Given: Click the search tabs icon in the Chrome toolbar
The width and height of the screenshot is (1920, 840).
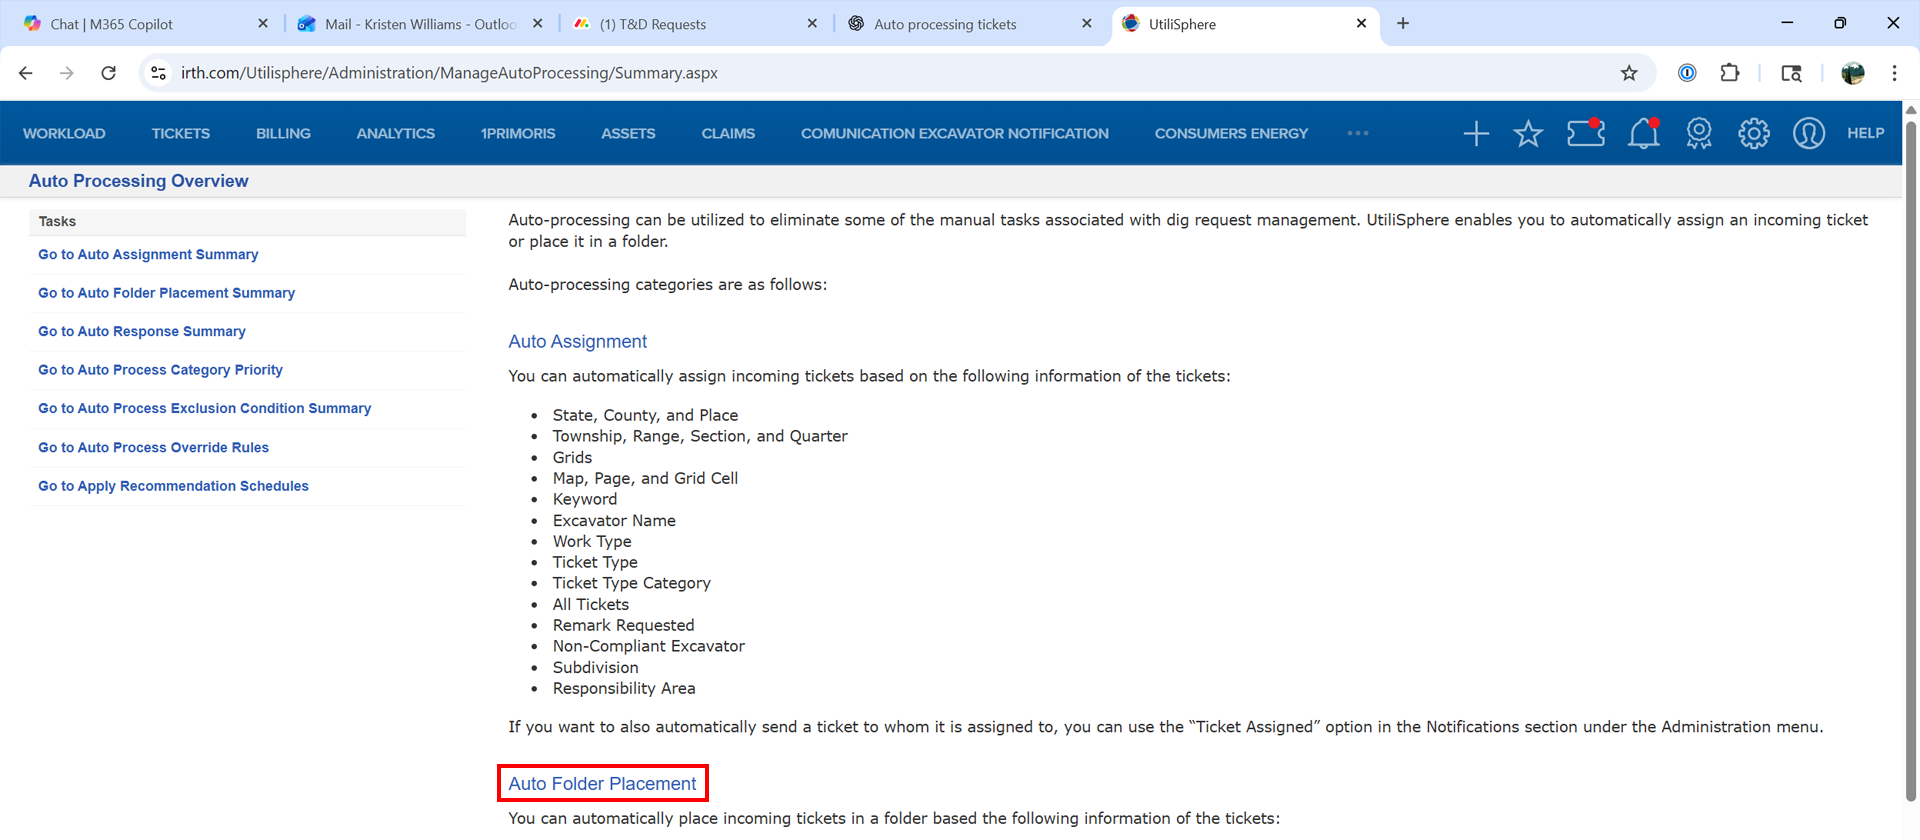Looking at the screenshot, I should pyautogui.click(x=1791, y=73).
